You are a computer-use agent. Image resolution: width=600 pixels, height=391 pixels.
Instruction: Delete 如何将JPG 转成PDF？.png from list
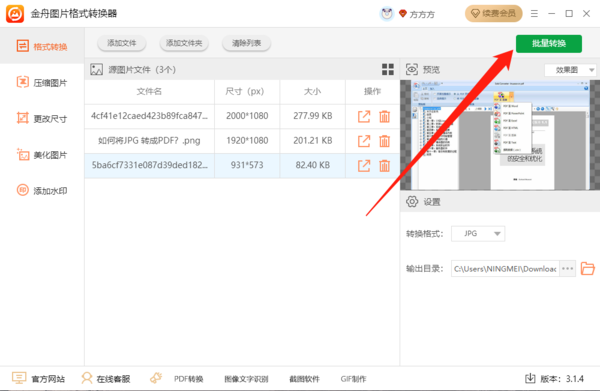pyautogui.click(x=385, y=141)
